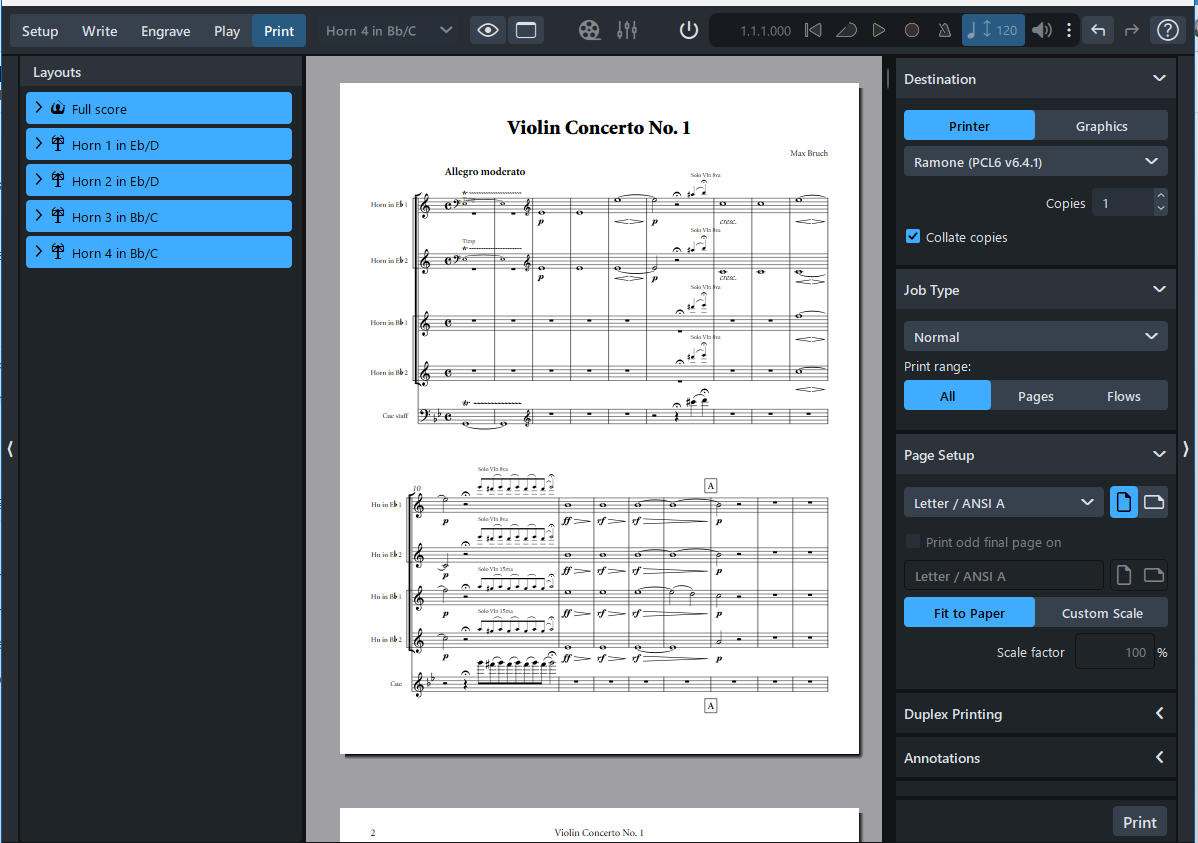The height and width of the screenshot is (843, 1198).
Task: Click the right panel scrollbar handle
Action: click(x=888, y=78)
